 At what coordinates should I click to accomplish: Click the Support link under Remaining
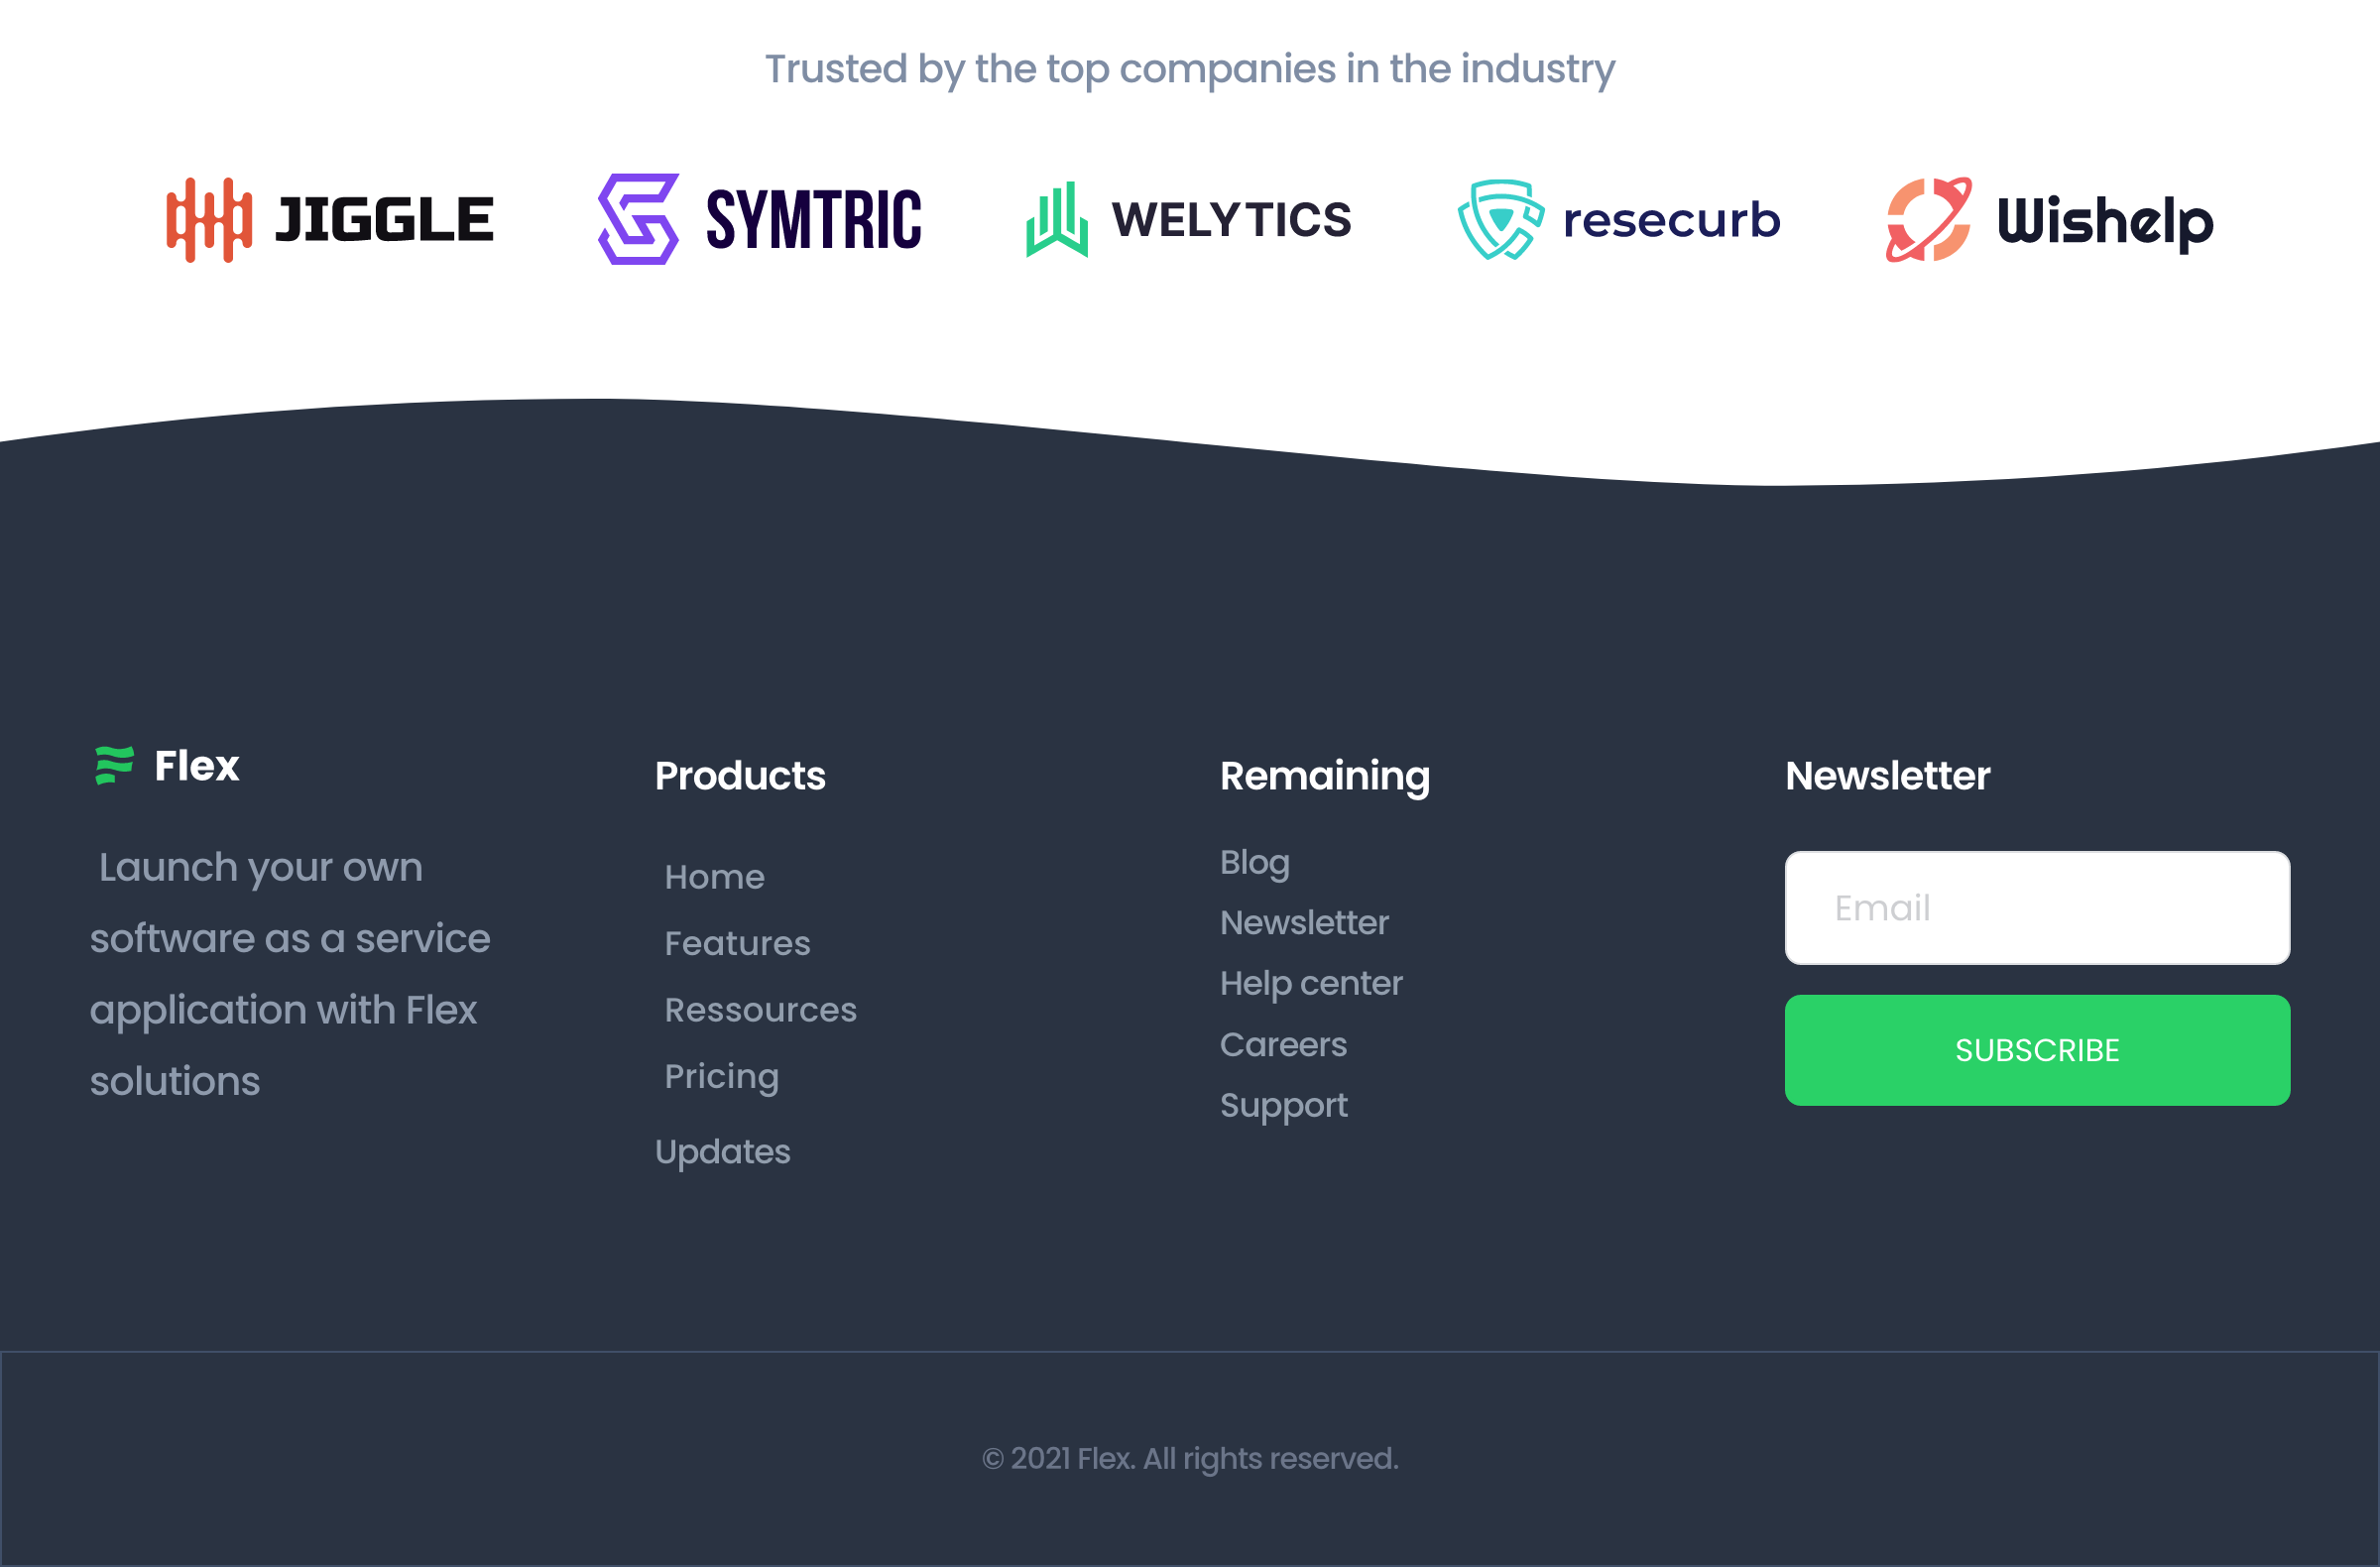(1282, 1105)
